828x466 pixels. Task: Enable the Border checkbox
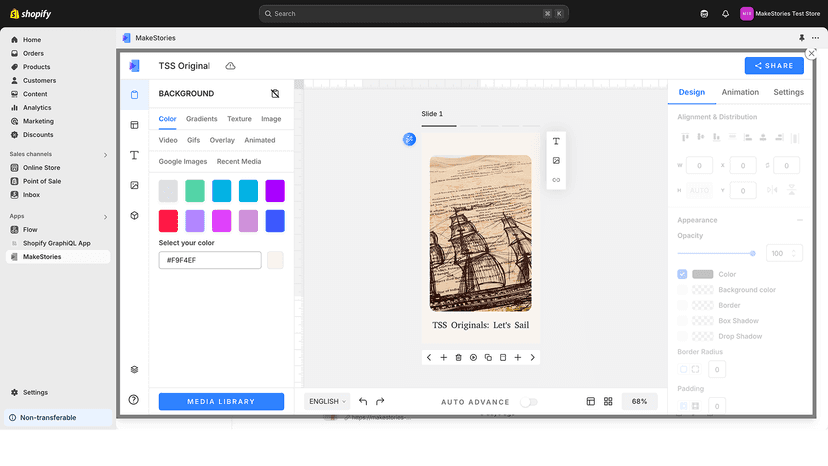[682, 305]
